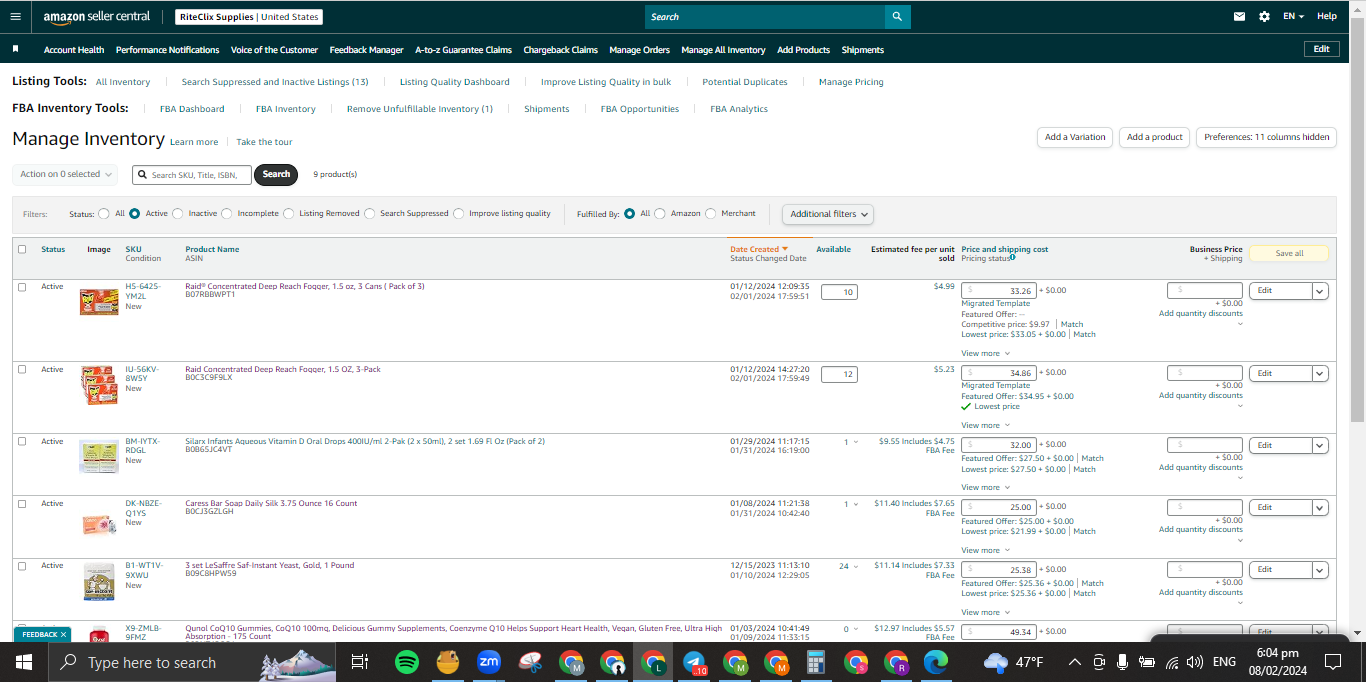The height and width of the screenshot is (682, 1366).
Task: Click the Save all button
Action: [1289, 253]
